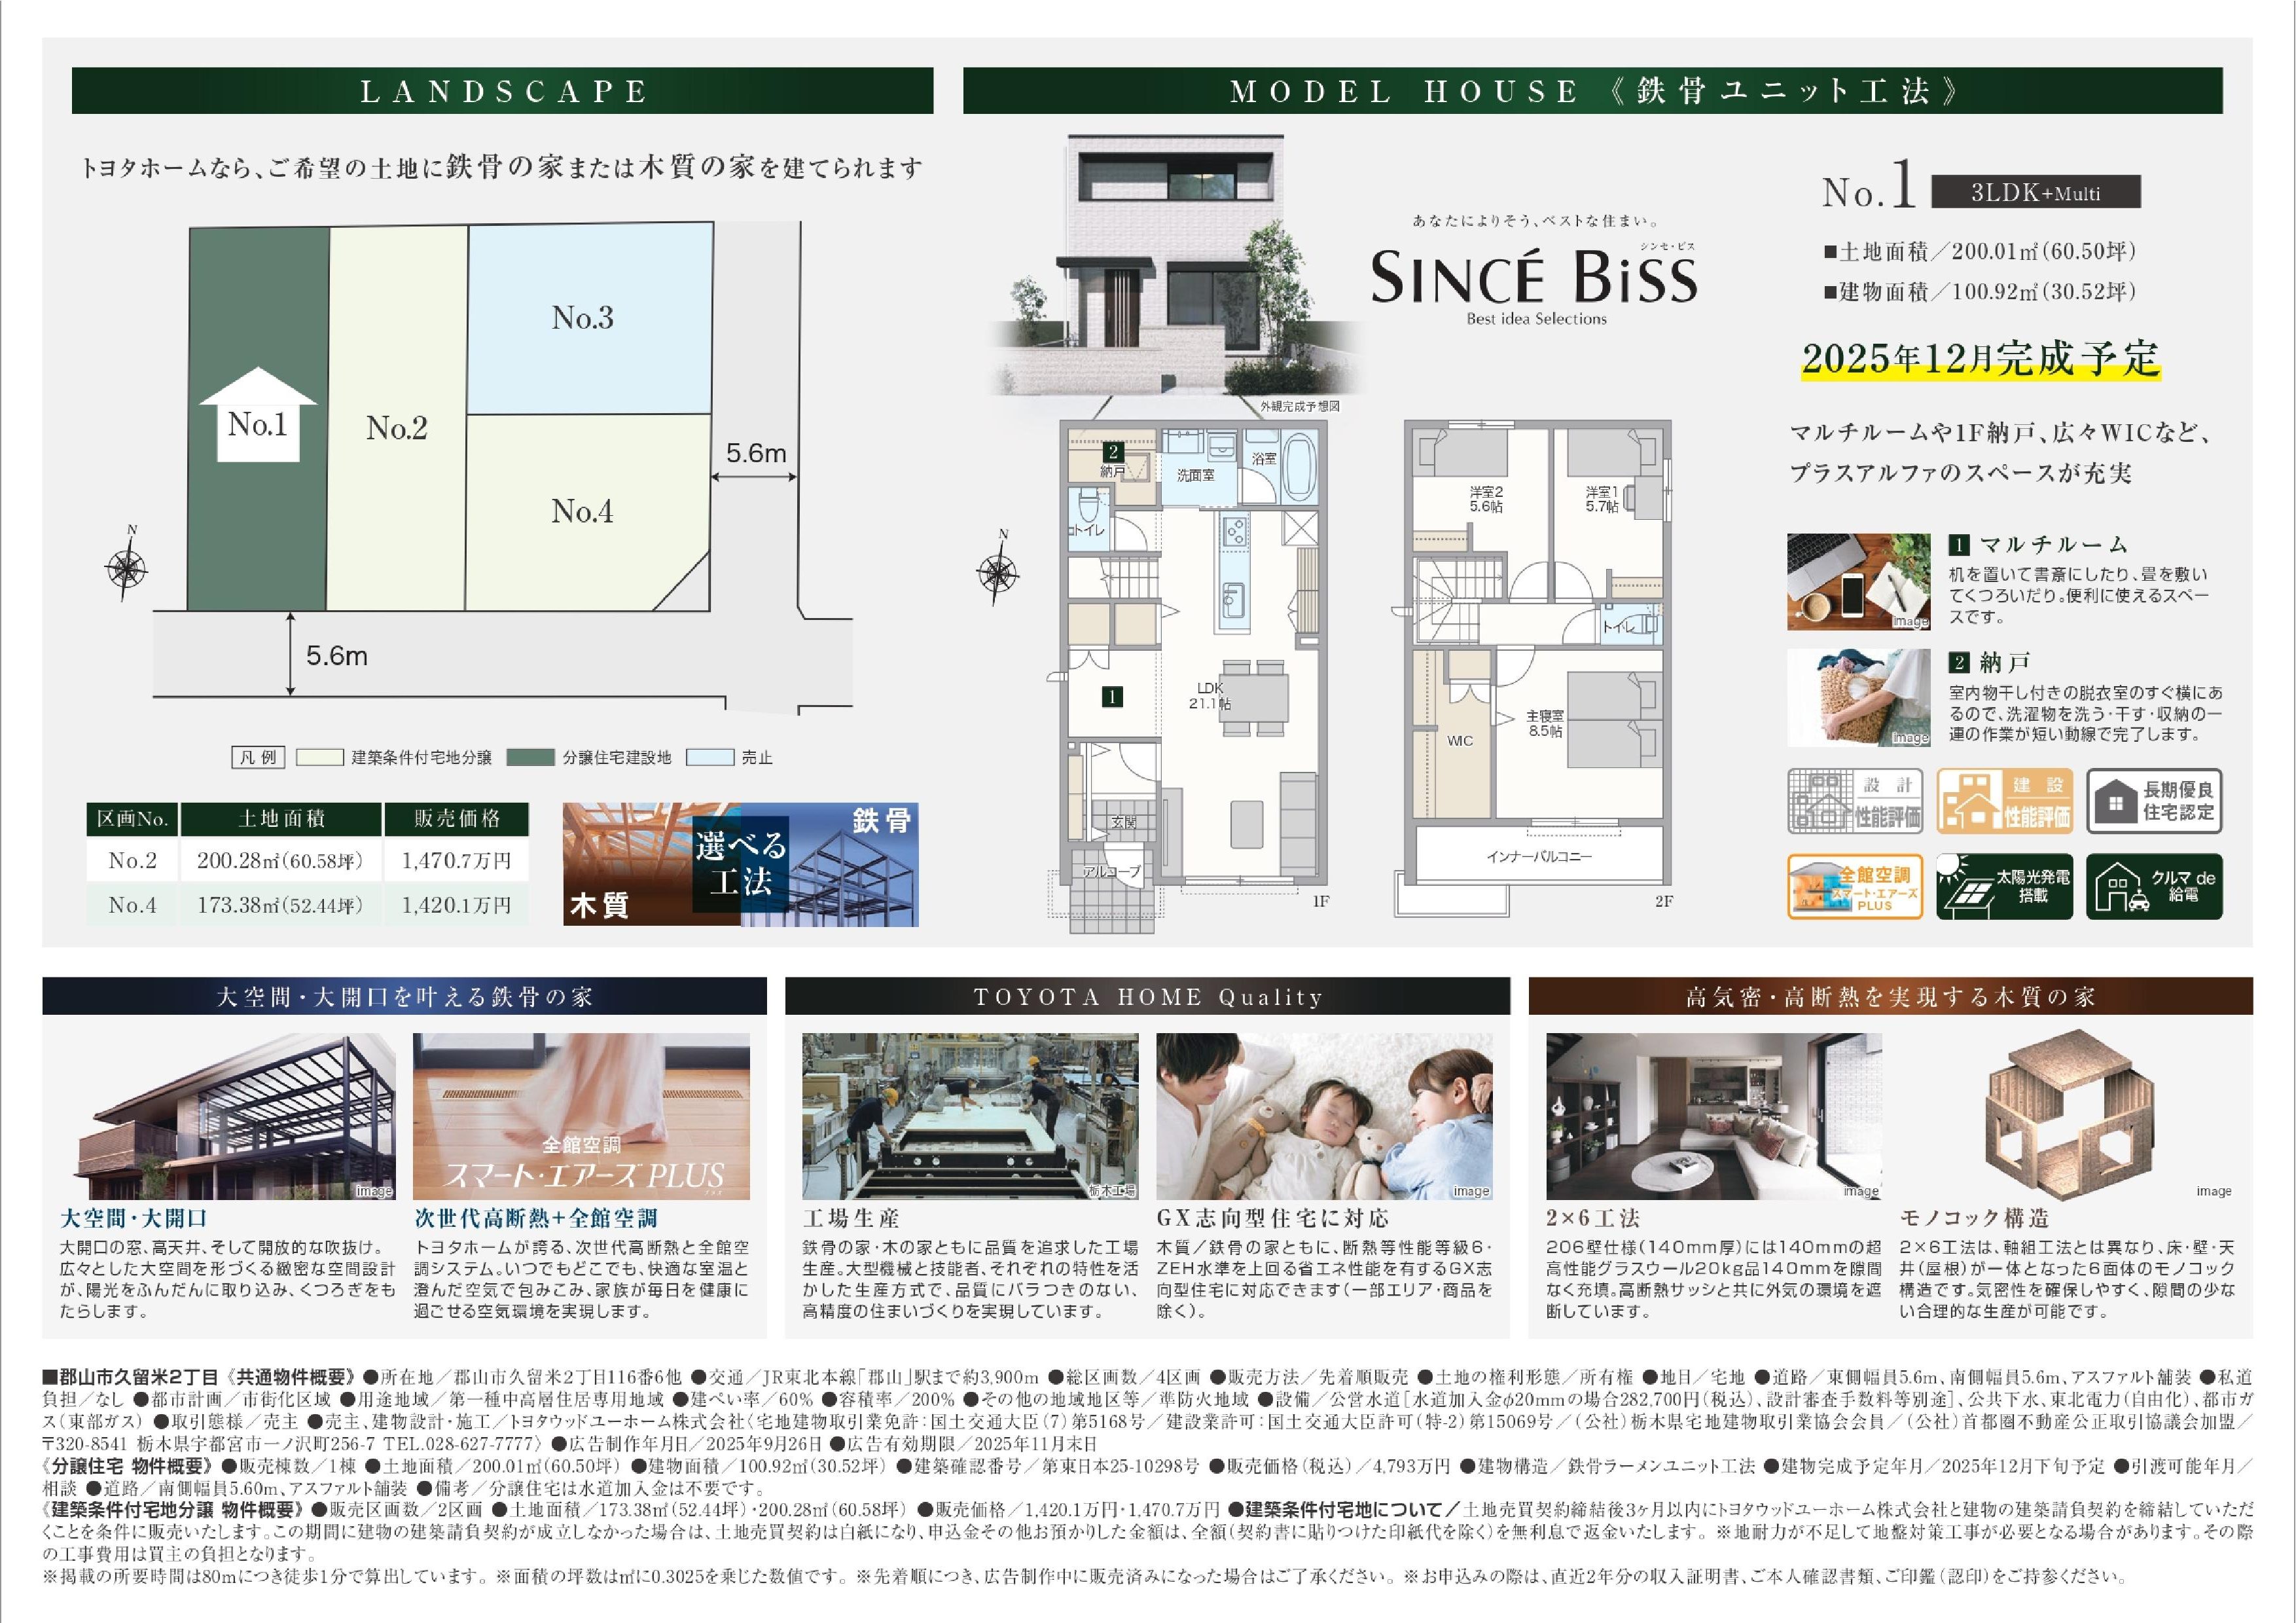Click the 建設性能評価 orange badge icon
The width and height of the screenshot is (2296, 1623).
2005,800
